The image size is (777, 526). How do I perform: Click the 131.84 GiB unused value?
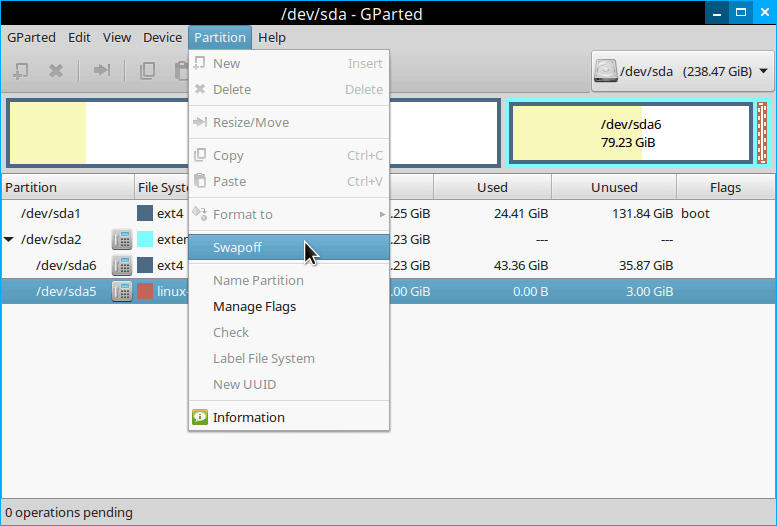point(642,214)
